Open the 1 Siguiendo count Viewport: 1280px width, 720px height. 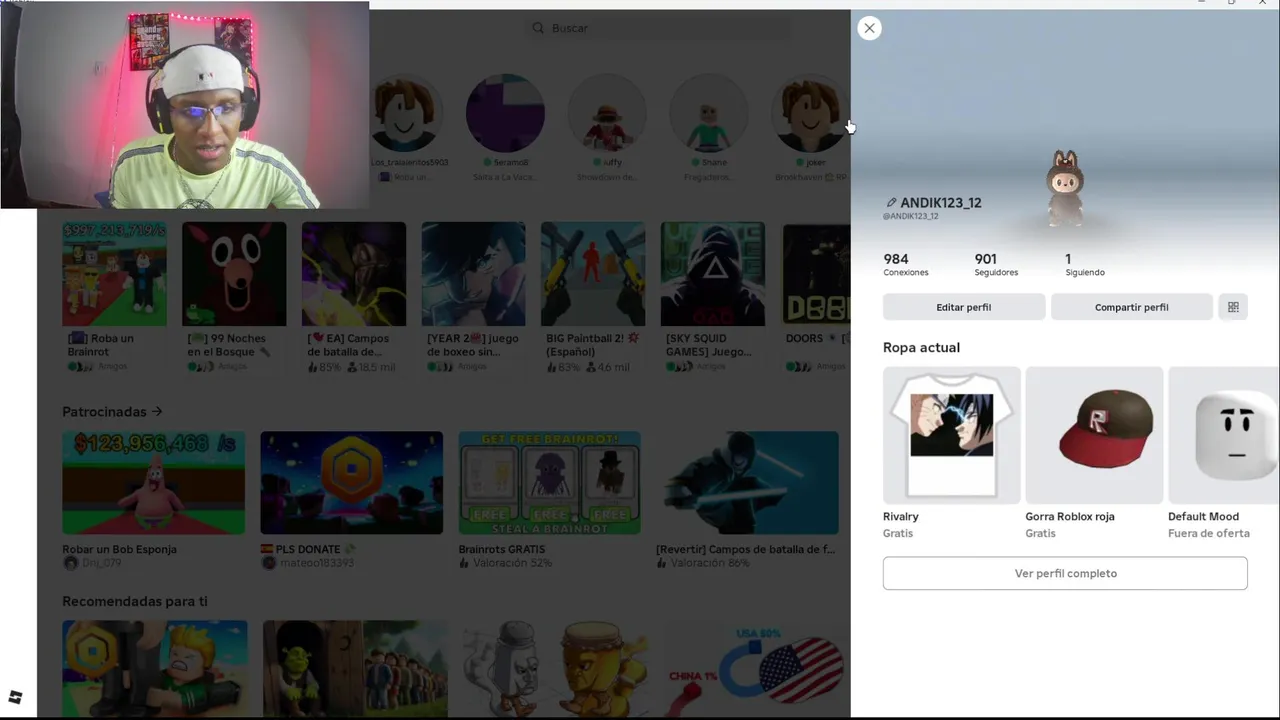(x=1085, y=264)
